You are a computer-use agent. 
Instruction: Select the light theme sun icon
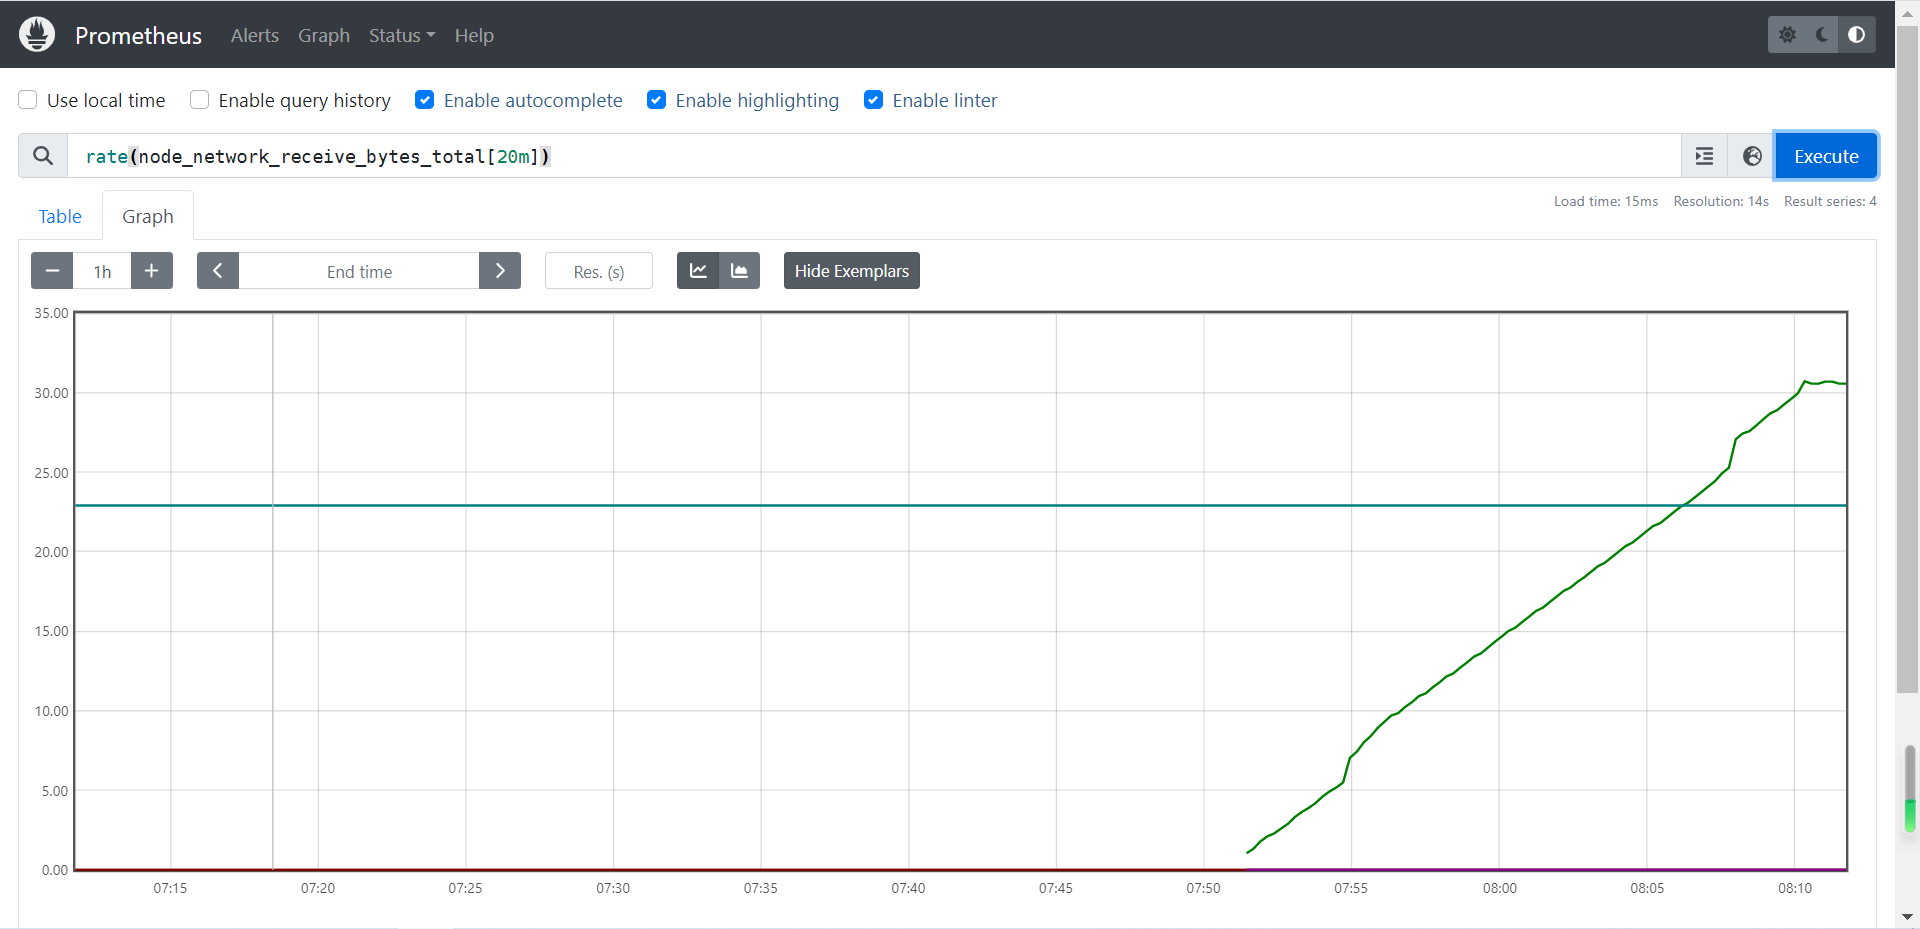pyautogui.click(x=1787, y=35)
